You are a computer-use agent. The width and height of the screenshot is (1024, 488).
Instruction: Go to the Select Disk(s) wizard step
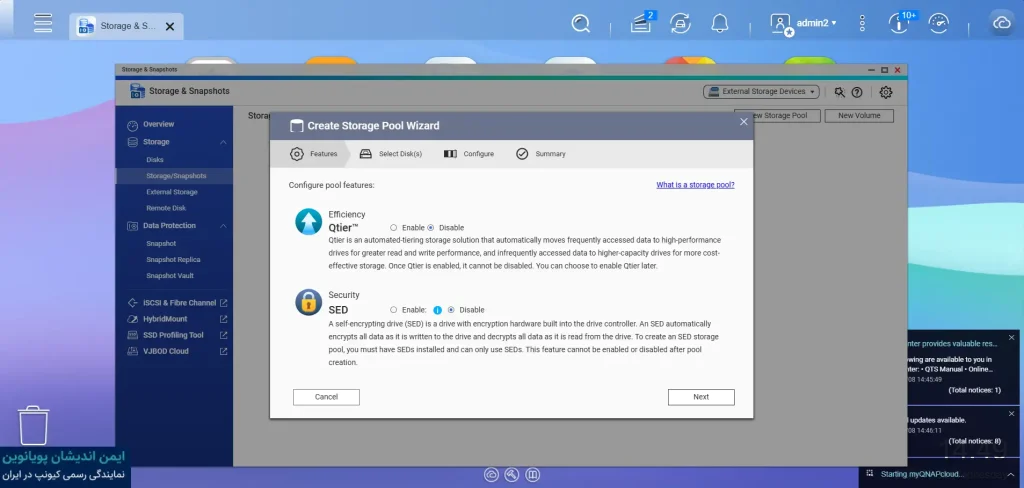pos(391,154)
